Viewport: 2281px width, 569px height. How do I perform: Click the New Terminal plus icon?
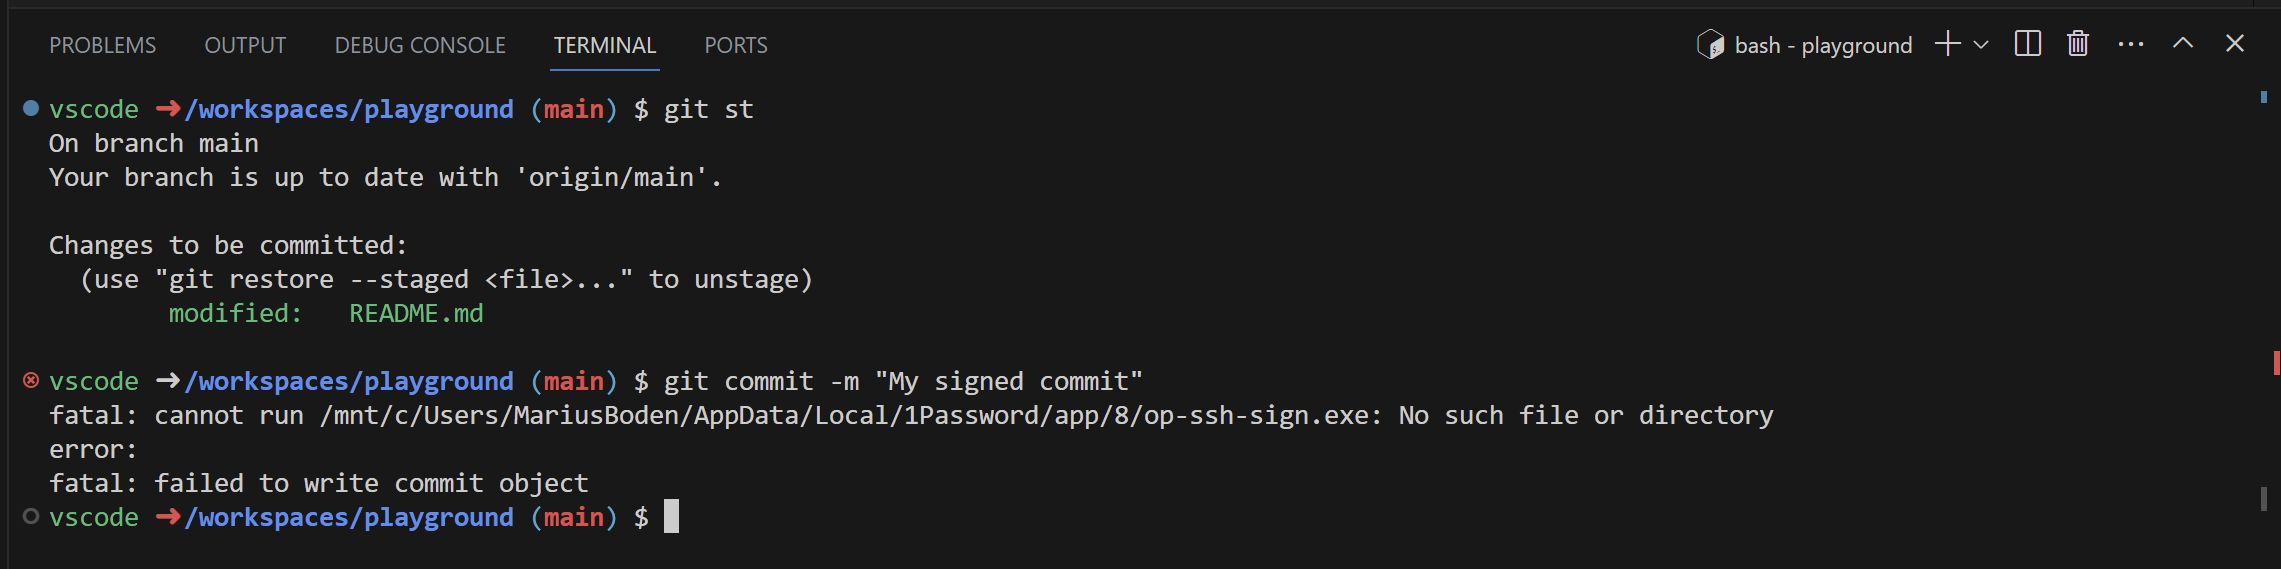[1947, 44]
